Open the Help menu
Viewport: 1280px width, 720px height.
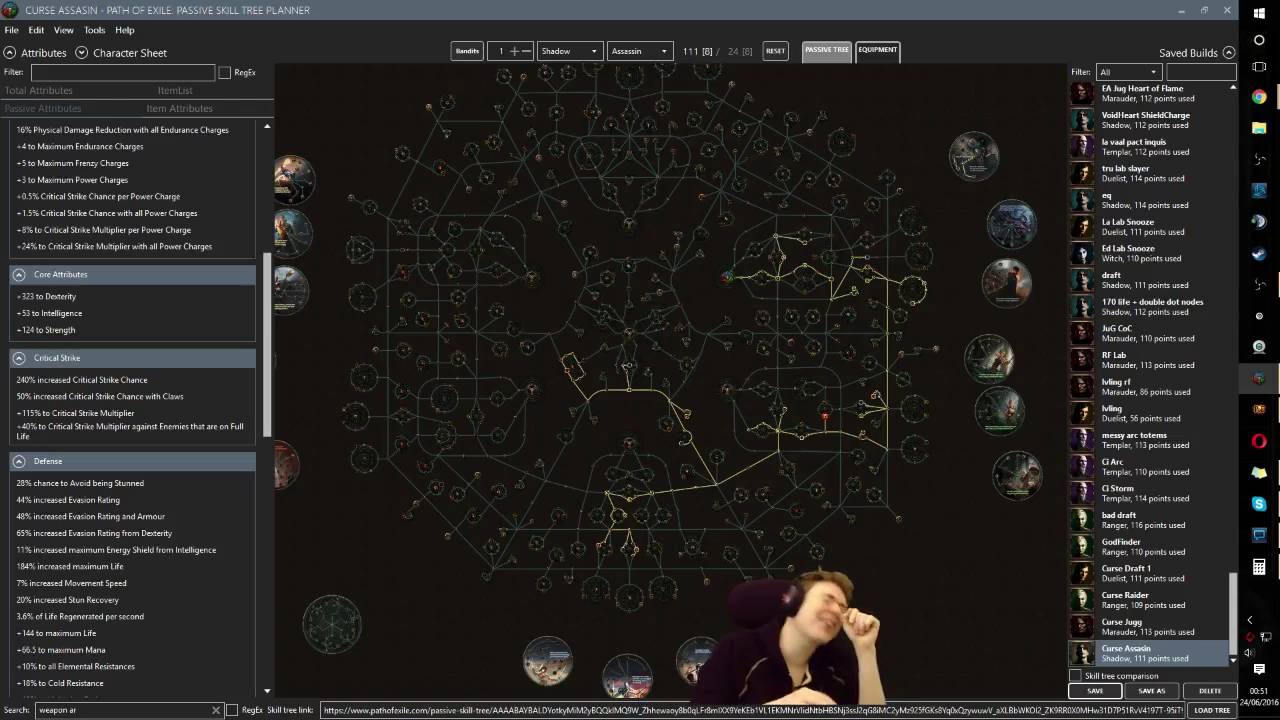(124, 30)
